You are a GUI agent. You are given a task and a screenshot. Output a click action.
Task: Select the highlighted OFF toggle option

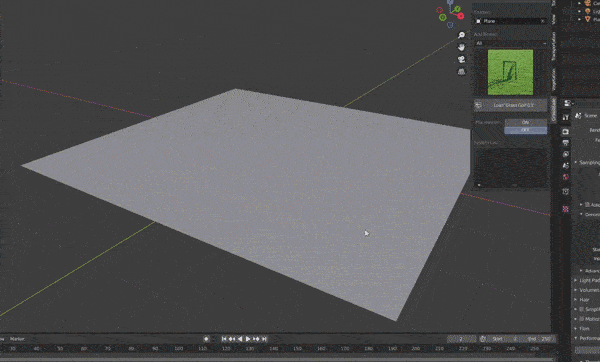[x=525, y=130]
